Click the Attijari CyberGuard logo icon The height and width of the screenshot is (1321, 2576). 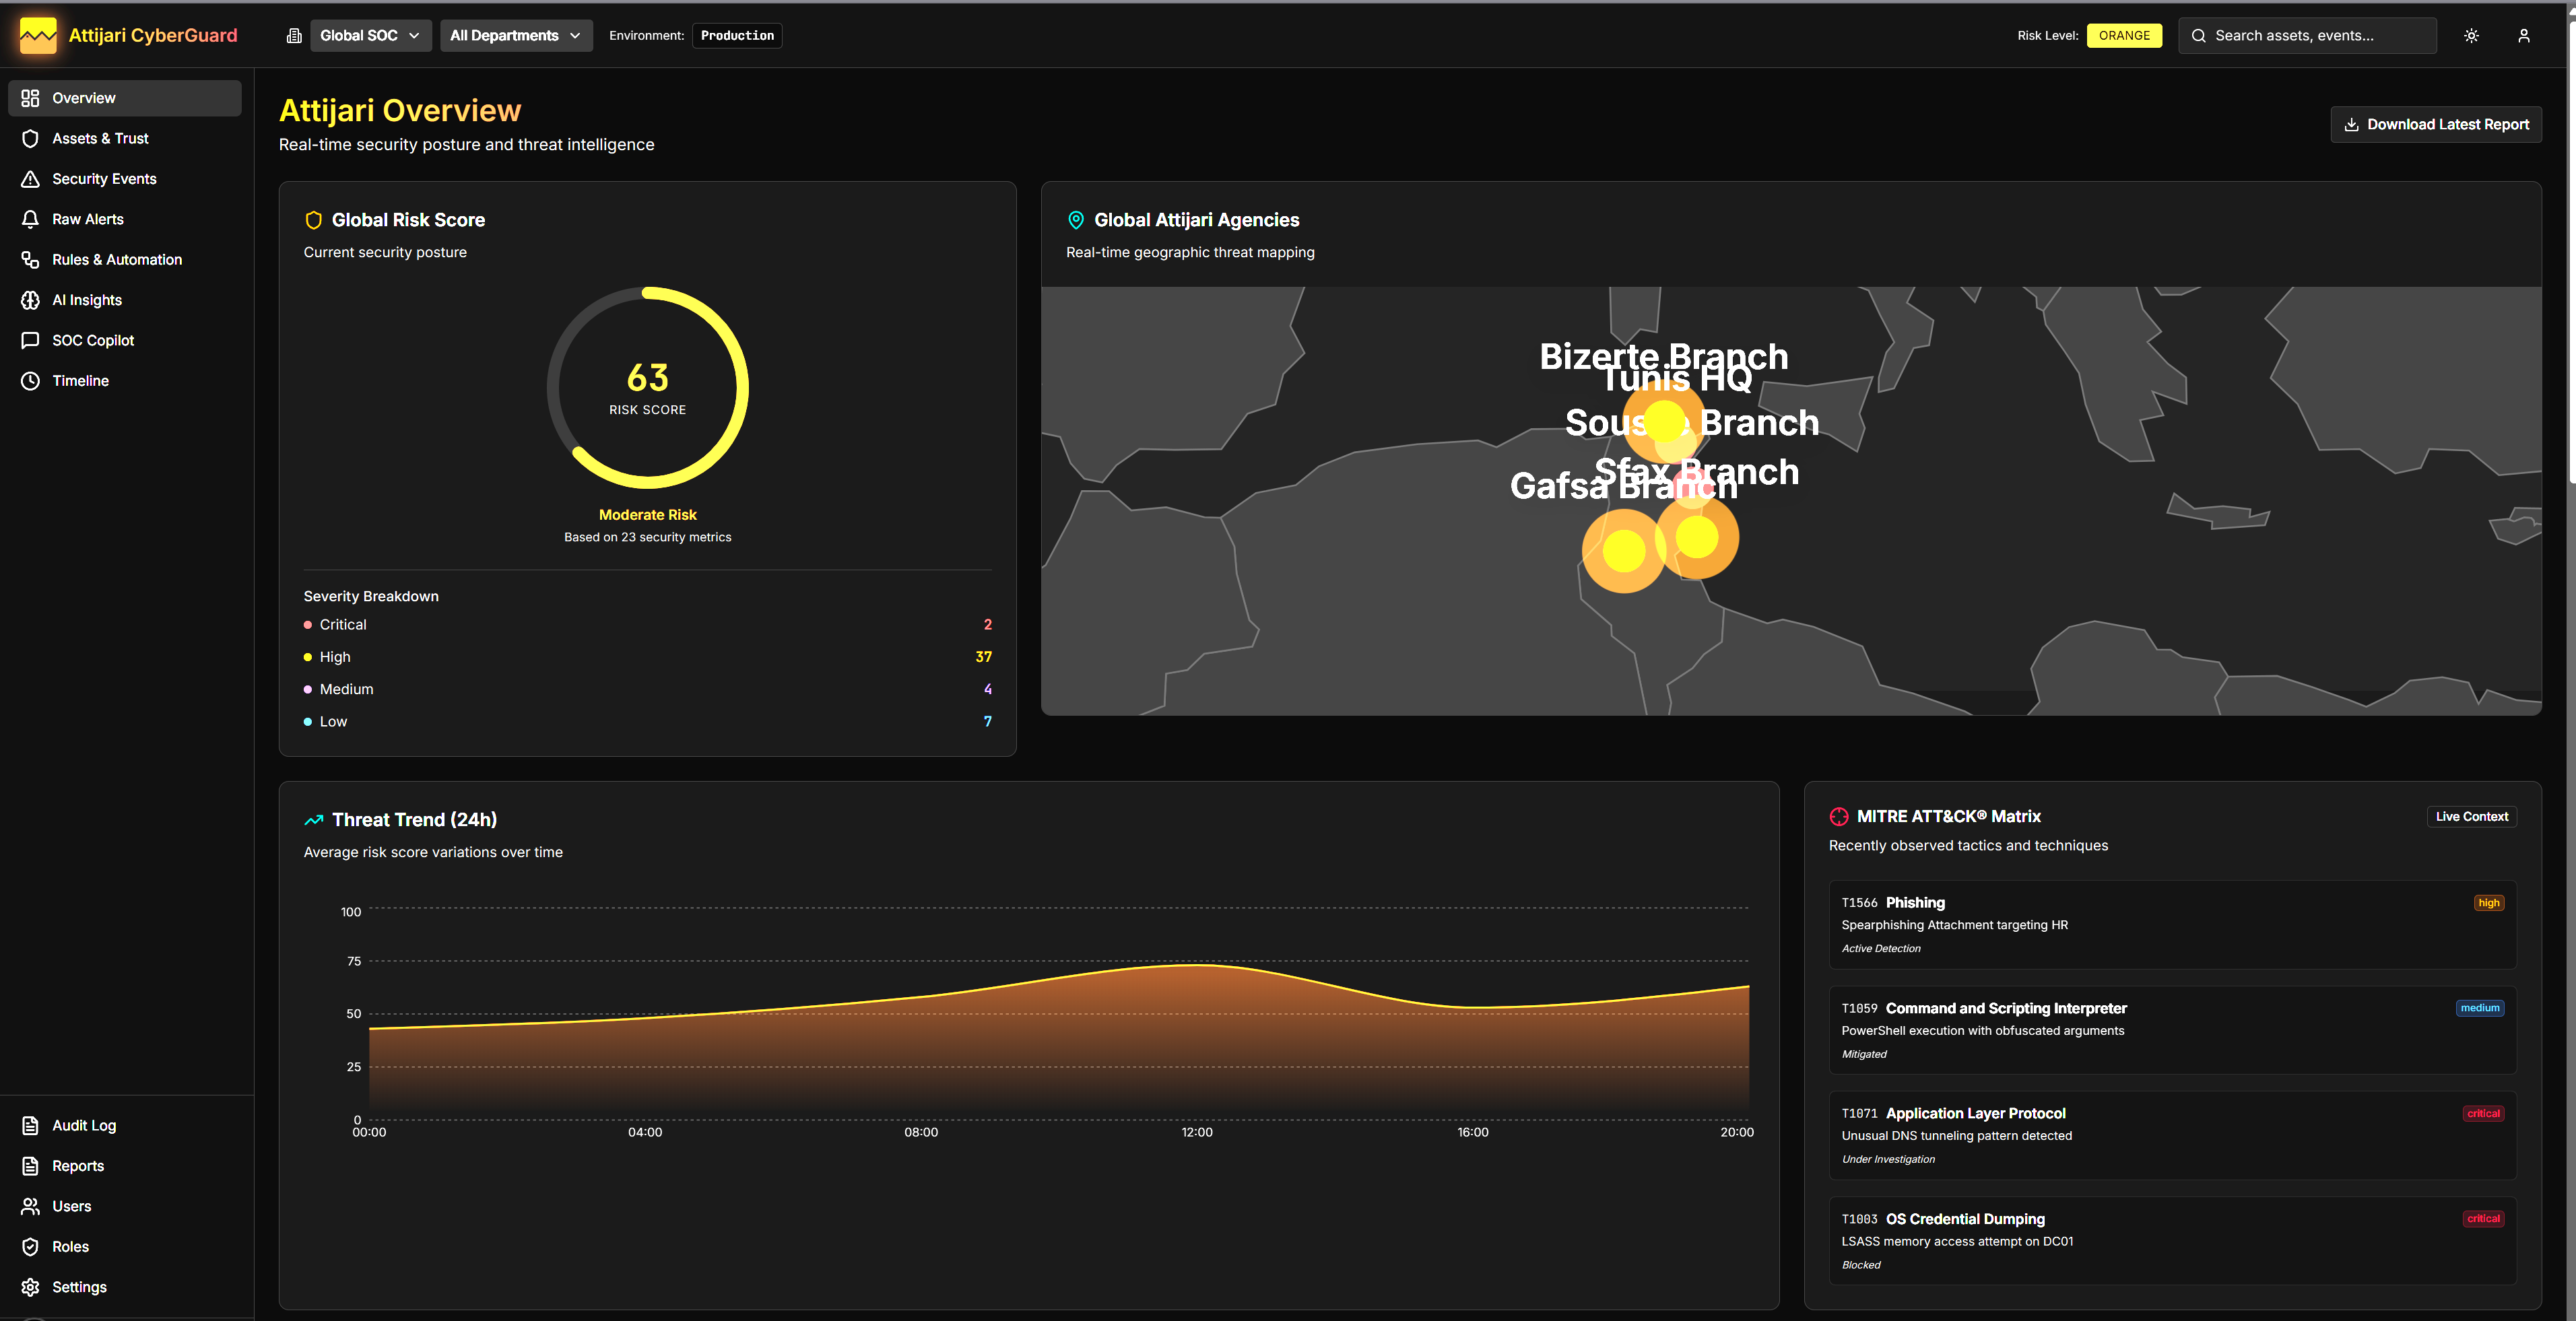click(x=38, y=36)
